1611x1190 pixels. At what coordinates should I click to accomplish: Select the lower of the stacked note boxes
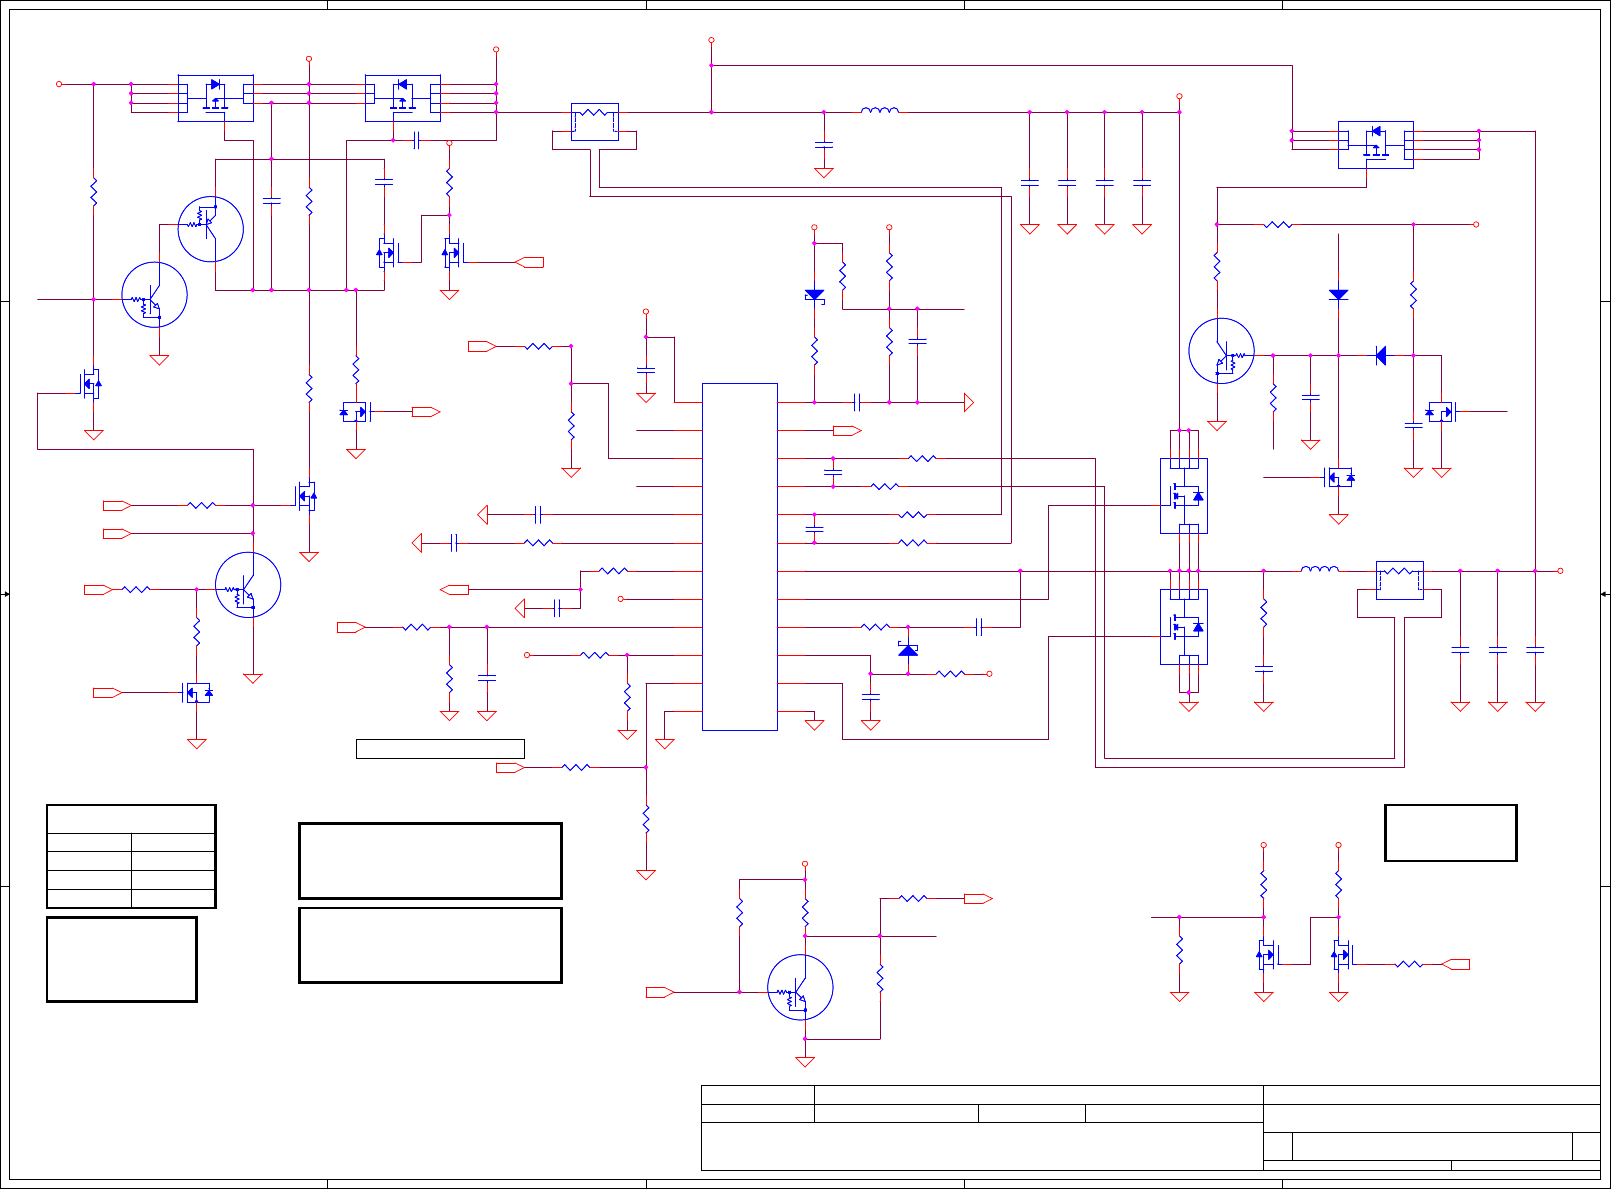point(430,945)
